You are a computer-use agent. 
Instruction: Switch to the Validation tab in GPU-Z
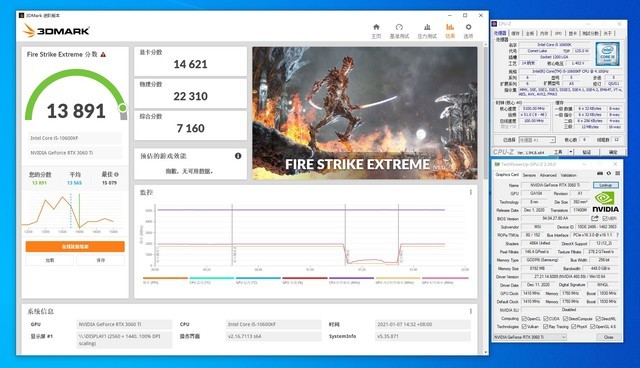pyautogui.click(x=569, y=175)
